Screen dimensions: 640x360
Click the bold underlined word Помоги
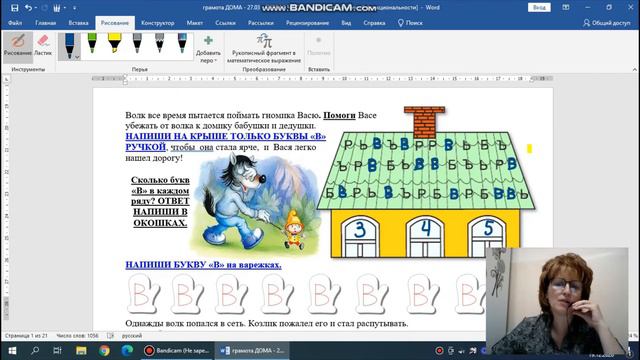coord(339,116)
